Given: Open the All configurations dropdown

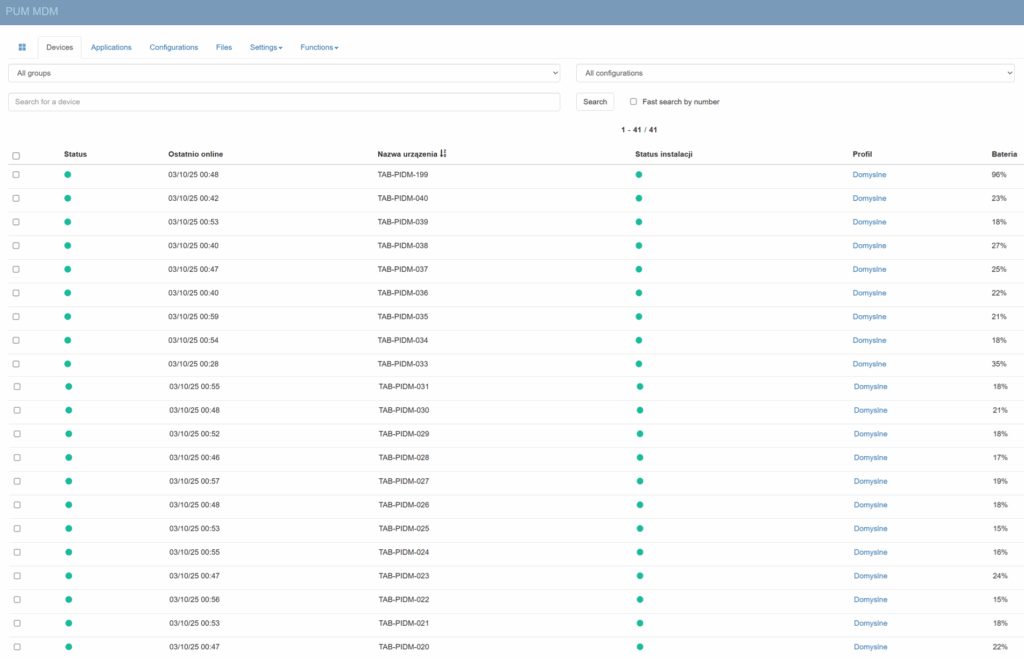Looking at the screenshot, I should click(x=795, y=73).
